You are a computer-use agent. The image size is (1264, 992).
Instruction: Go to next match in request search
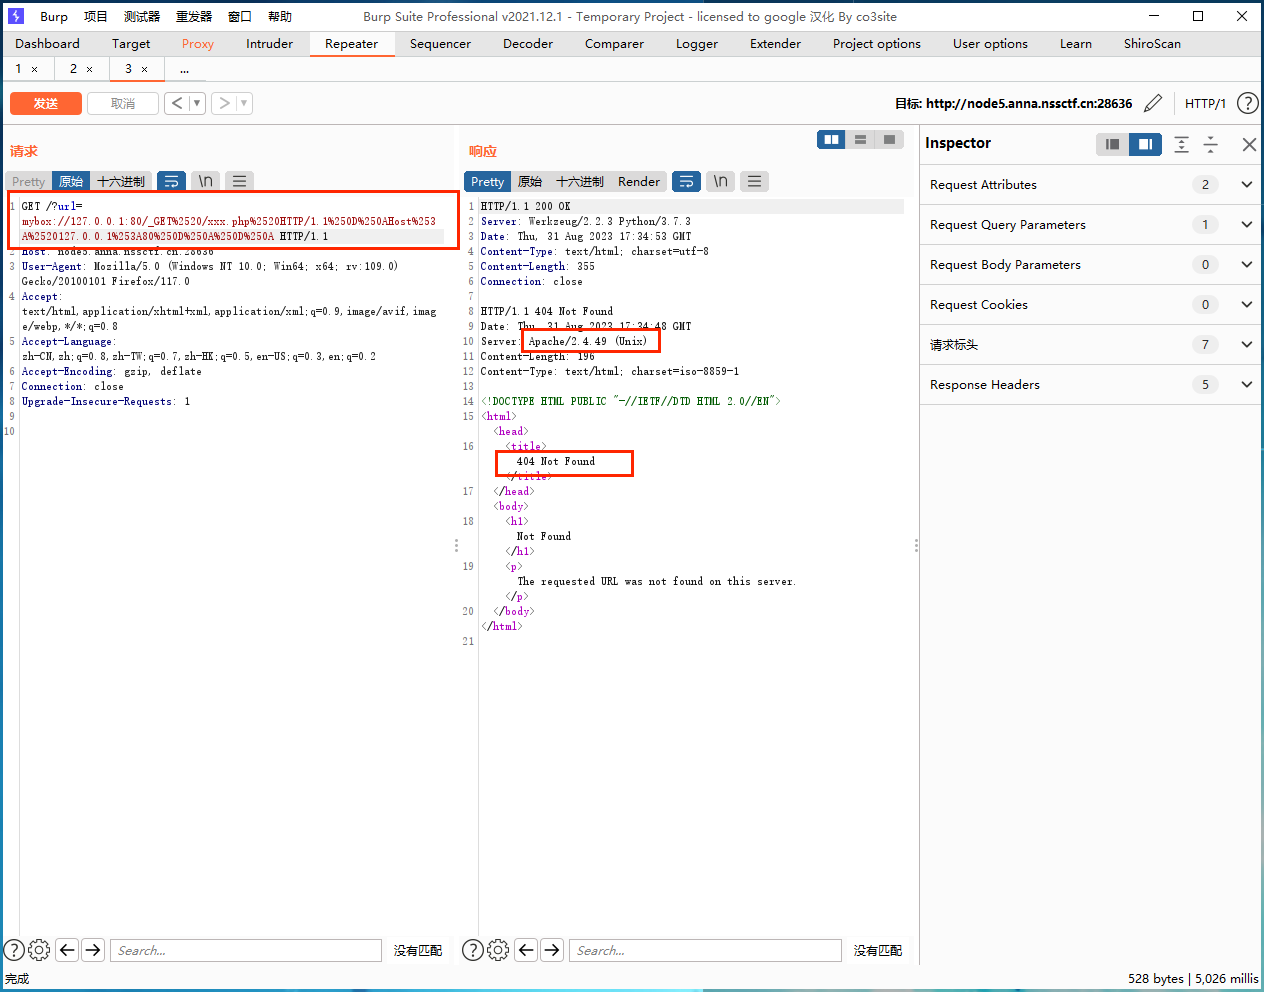[x=93, y=950]
